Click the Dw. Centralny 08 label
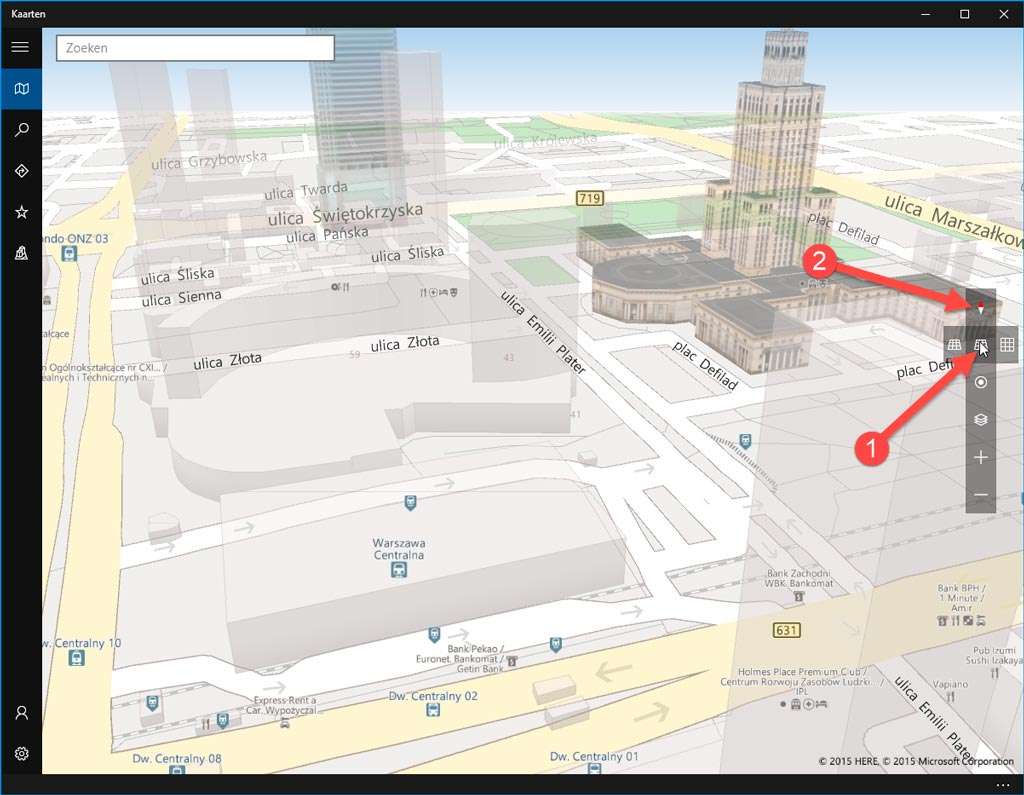The width and height of the screenshot is (1024, 795). [177, 758]
